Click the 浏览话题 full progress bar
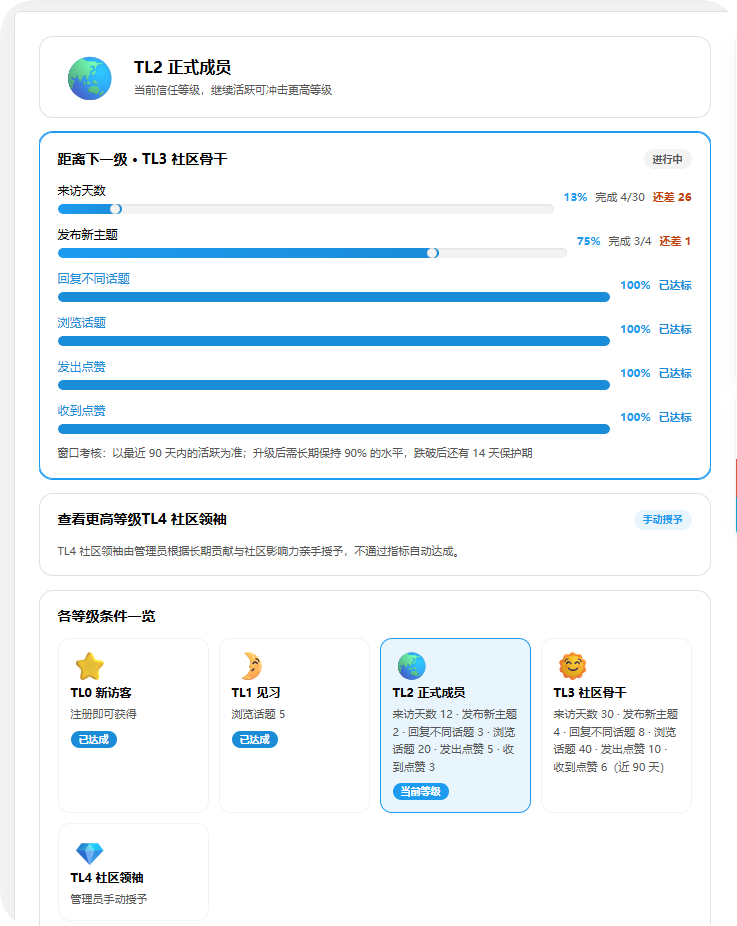The image size is (737, 926). pos(334,341)
